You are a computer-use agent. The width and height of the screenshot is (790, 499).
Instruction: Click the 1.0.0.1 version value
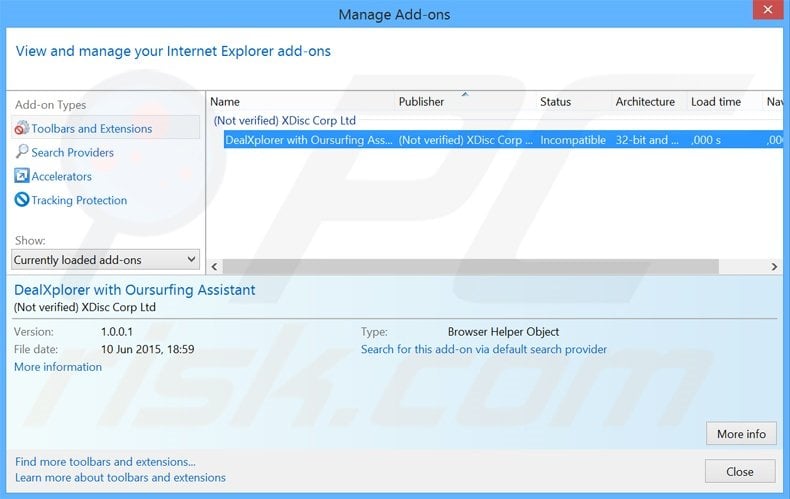(x=117, y=332)
